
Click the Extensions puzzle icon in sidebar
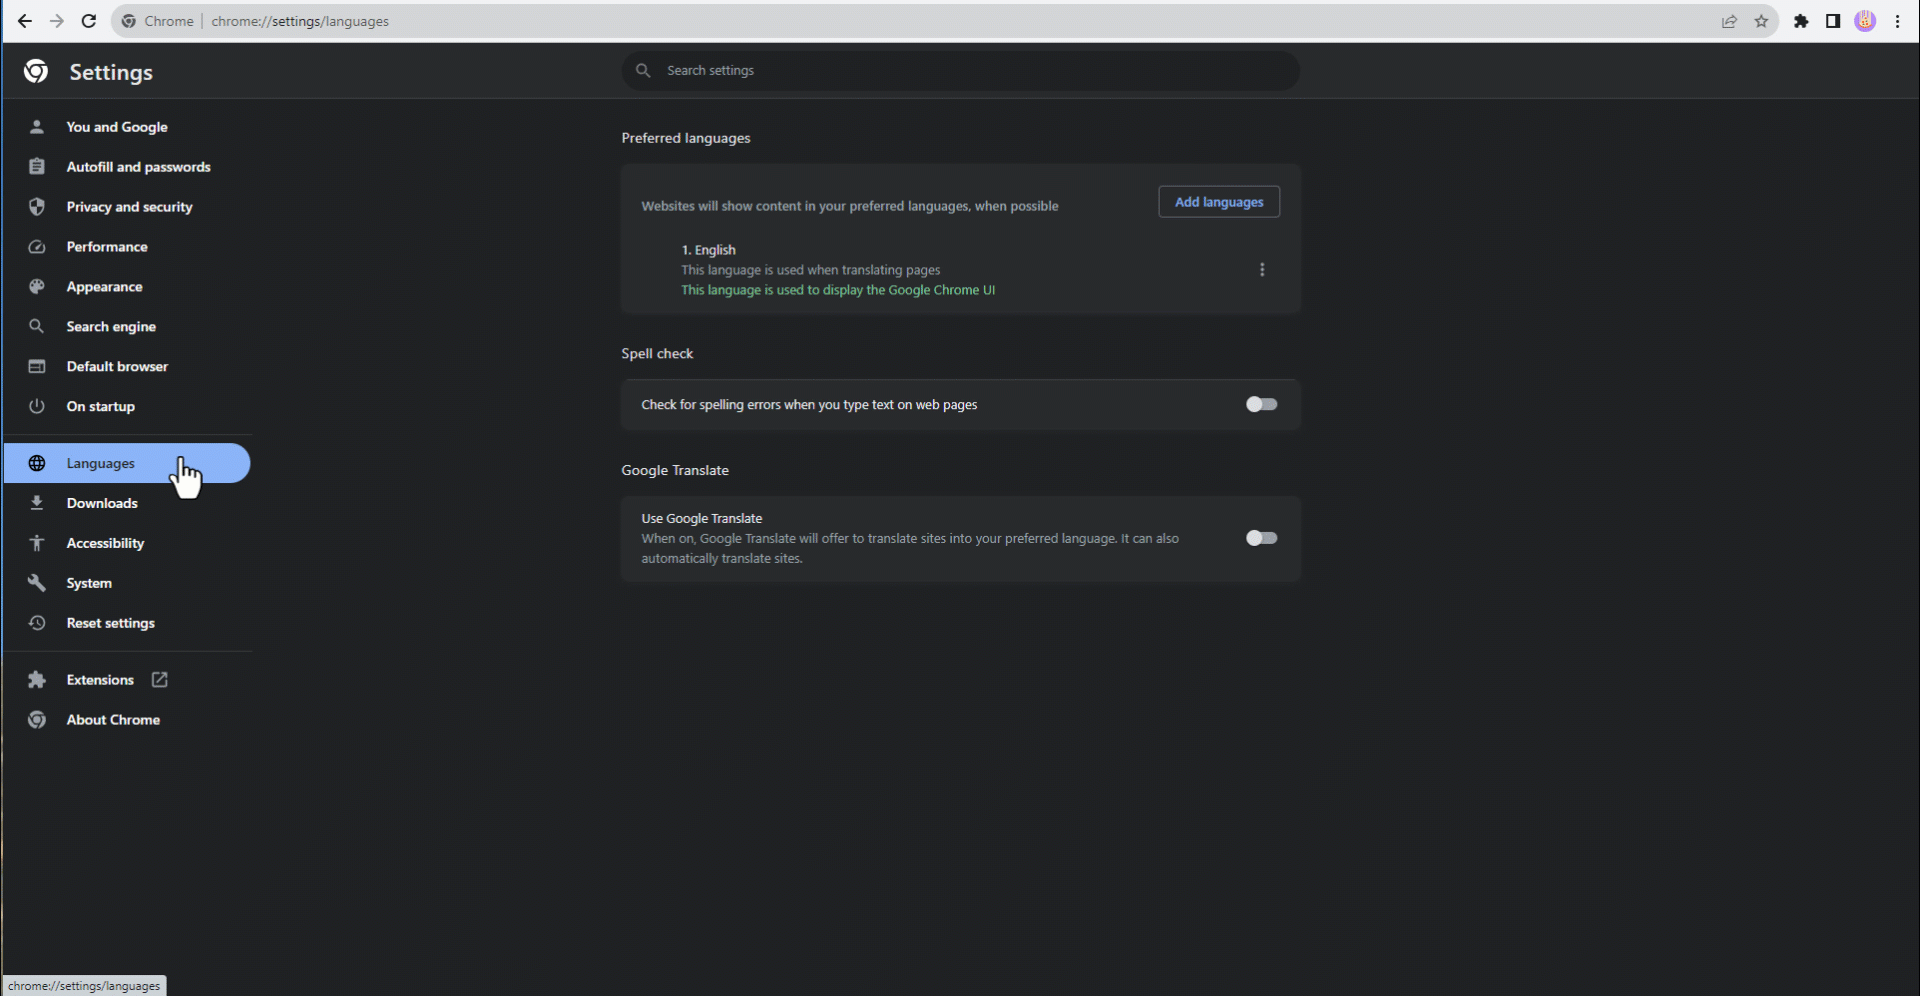pos(37,680)
